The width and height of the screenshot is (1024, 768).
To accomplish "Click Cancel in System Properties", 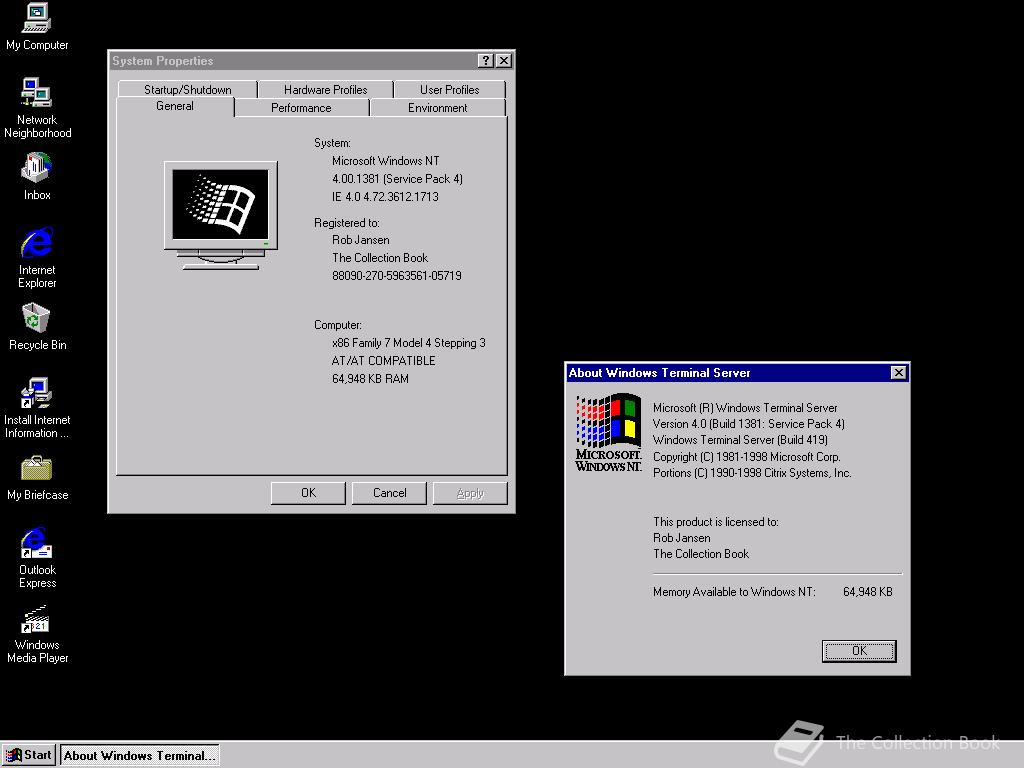I will (x=389, y=493).
